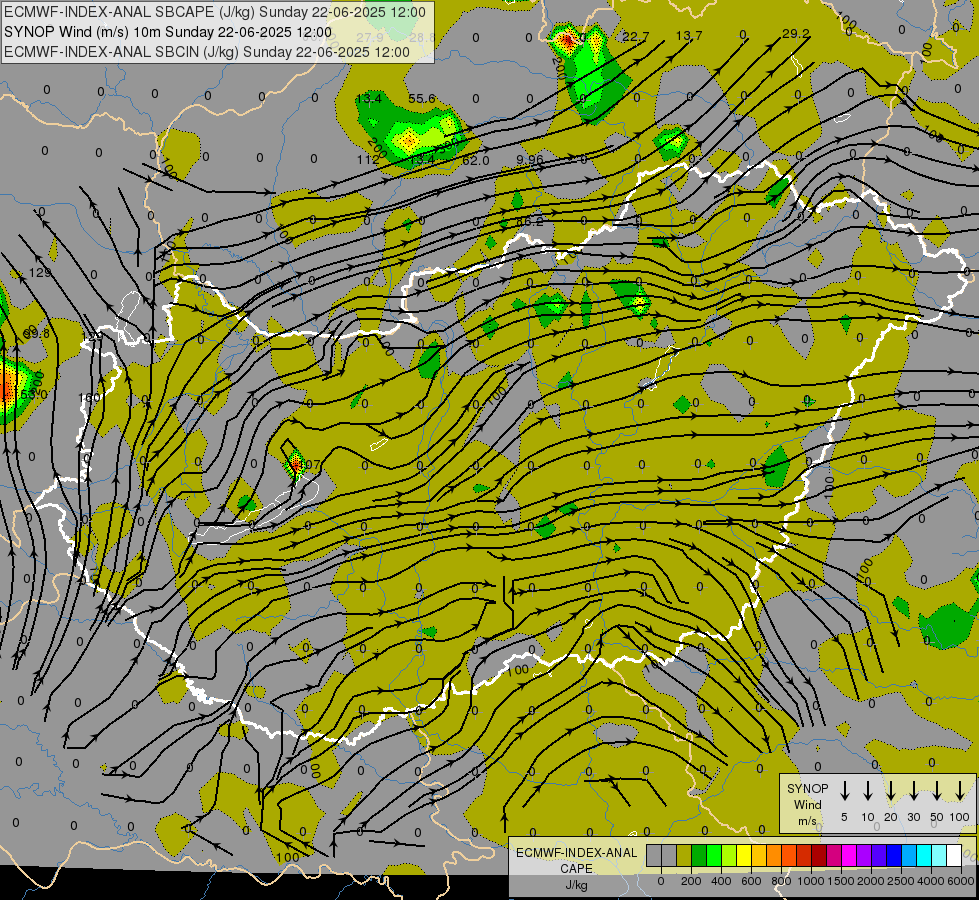
Task: Click the 29.2 value near the top
Action: (796, 34)
